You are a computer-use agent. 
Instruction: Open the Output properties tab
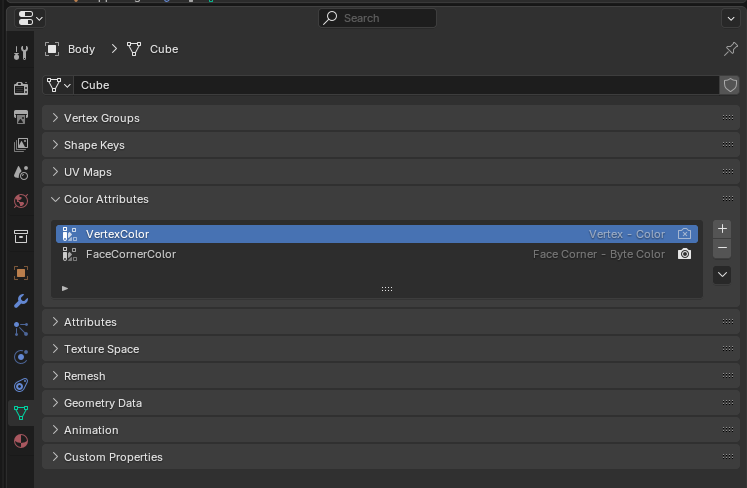[21, 117]
